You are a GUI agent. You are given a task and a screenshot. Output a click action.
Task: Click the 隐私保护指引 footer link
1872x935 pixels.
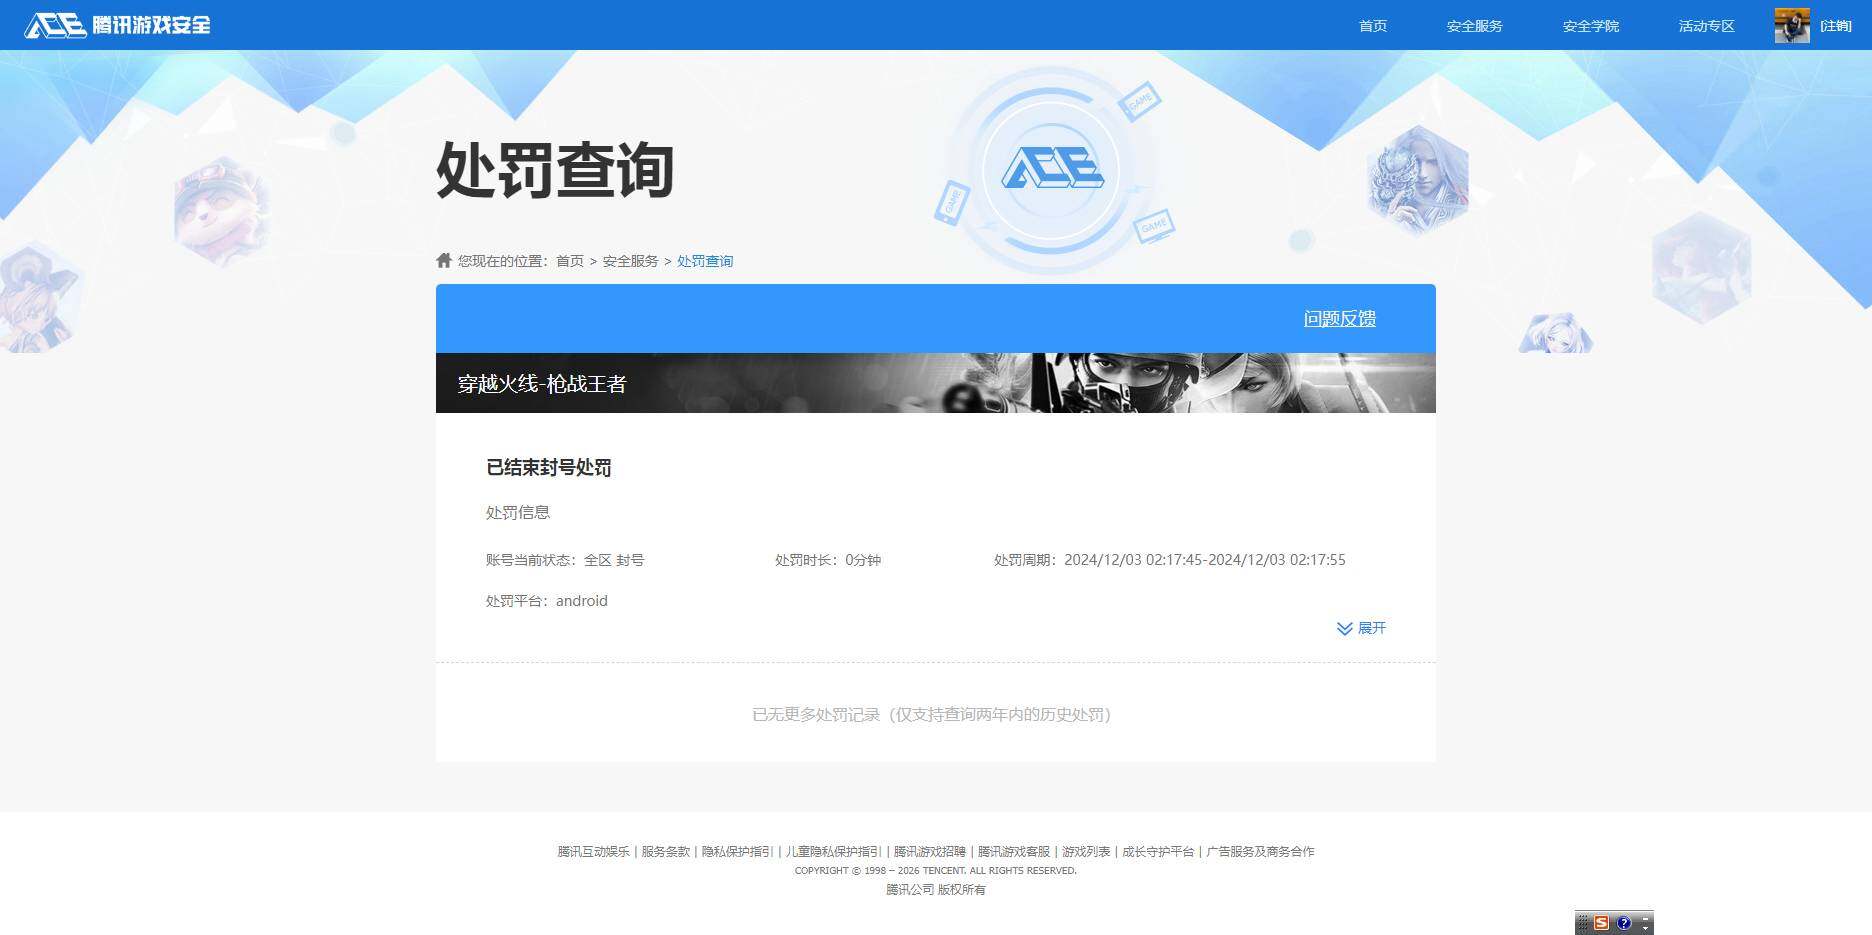pyautogui.click(x=736, y=851)
